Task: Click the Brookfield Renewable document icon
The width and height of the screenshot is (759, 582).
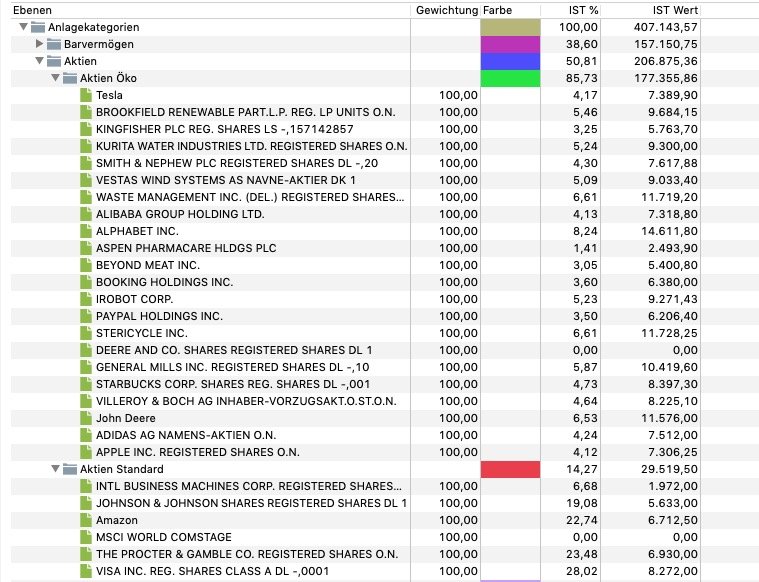Action: (x=86, y=112)
